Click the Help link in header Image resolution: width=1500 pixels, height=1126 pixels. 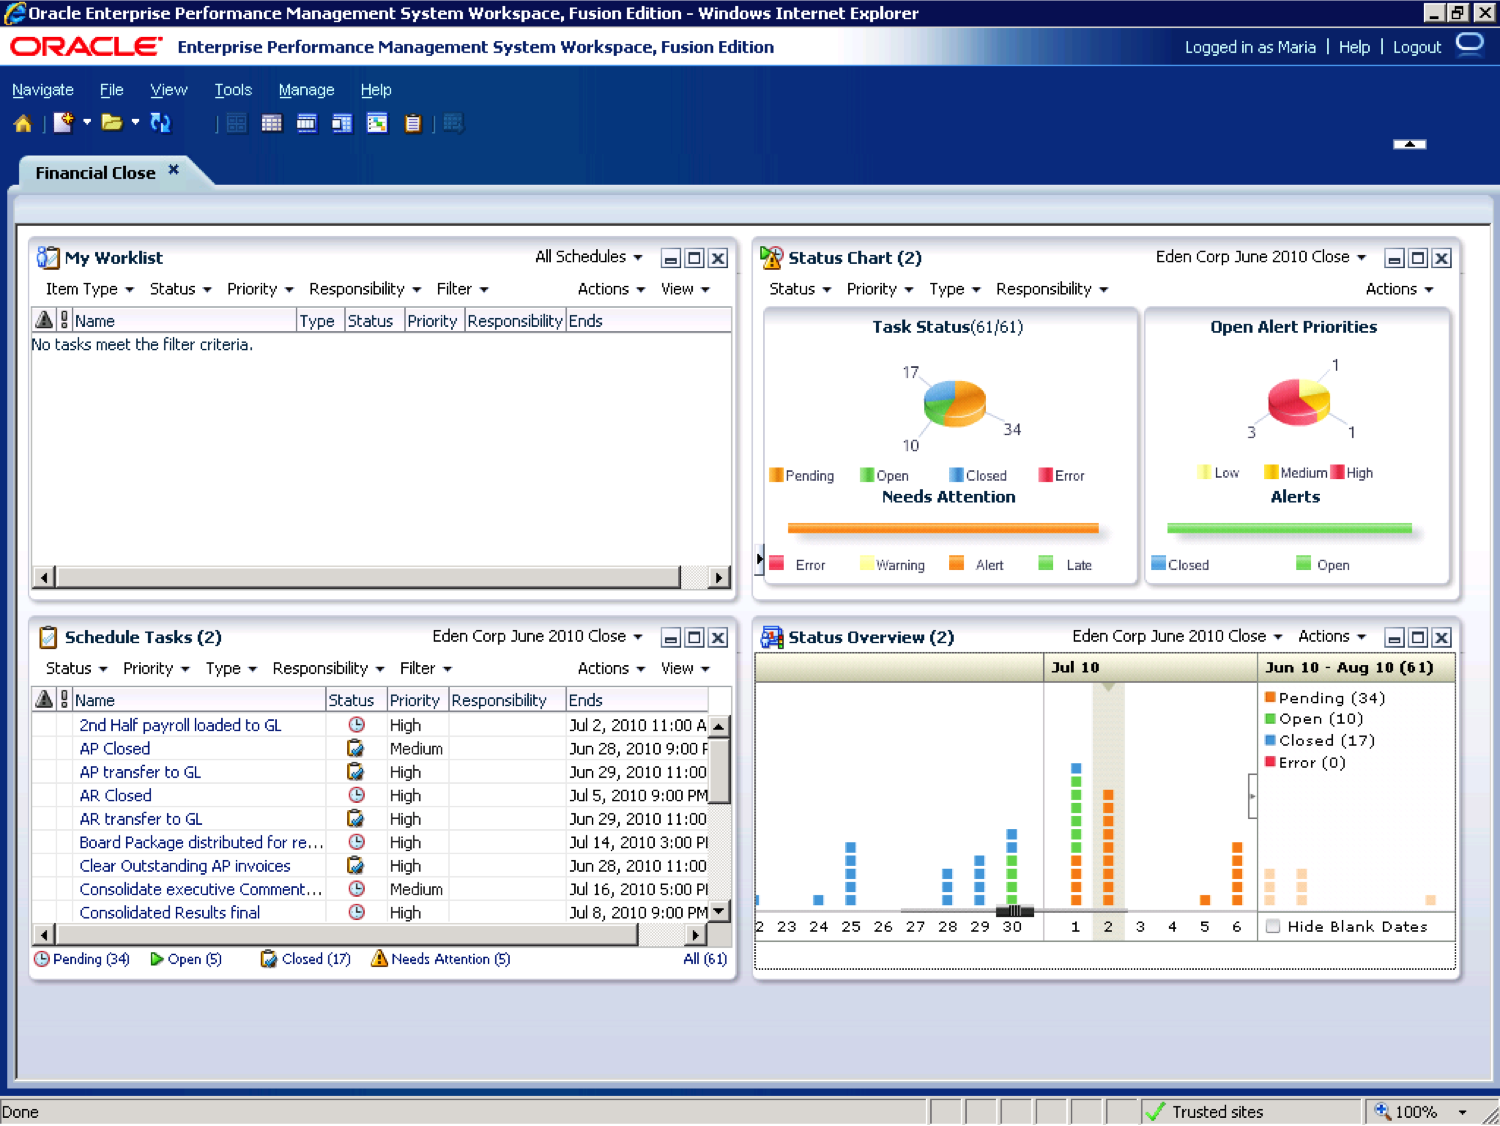pos(1354,47)
